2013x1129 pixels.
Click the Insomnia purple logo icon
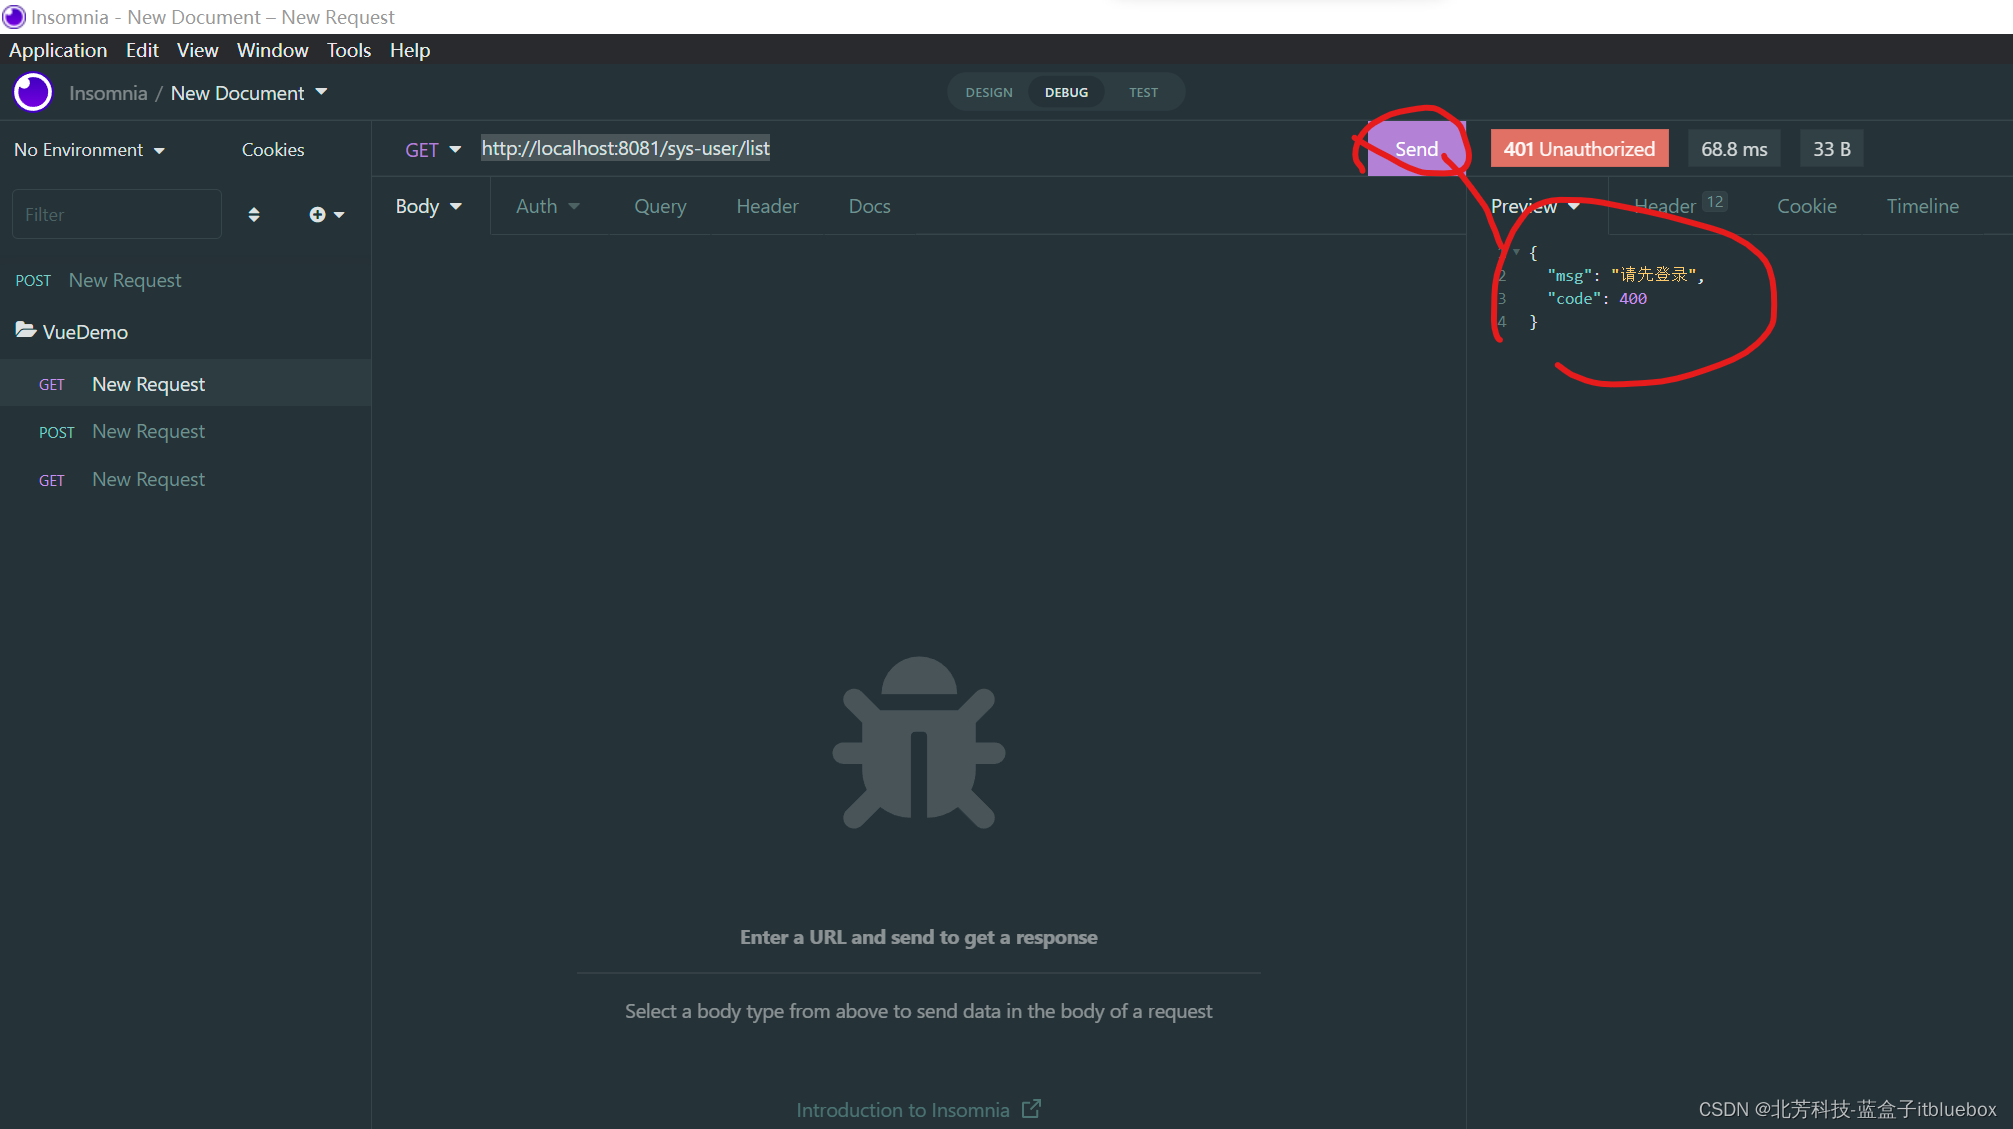(33, 93)
